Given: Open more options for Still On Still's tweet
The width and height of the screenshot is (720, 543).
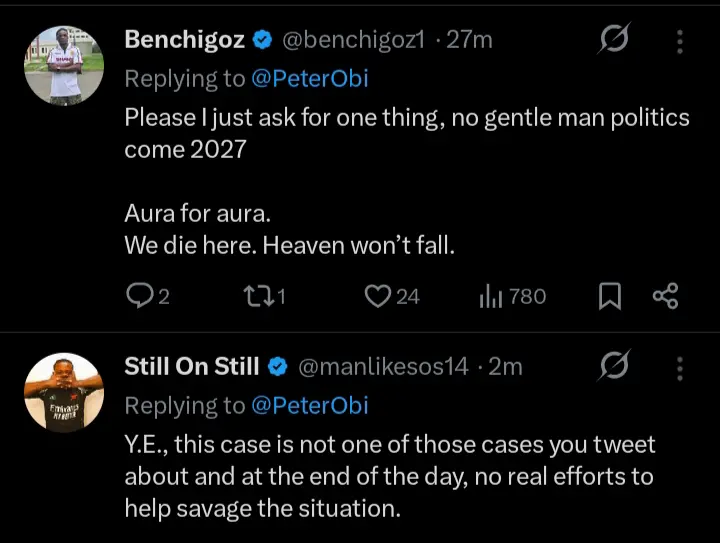Looking at the screenshot, I should (680, 368).
